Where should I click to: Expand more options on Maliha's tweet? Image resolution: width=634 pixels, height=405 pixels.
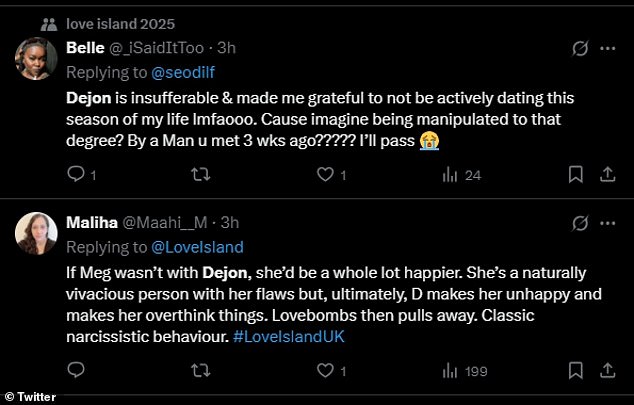tap(607, 224)
